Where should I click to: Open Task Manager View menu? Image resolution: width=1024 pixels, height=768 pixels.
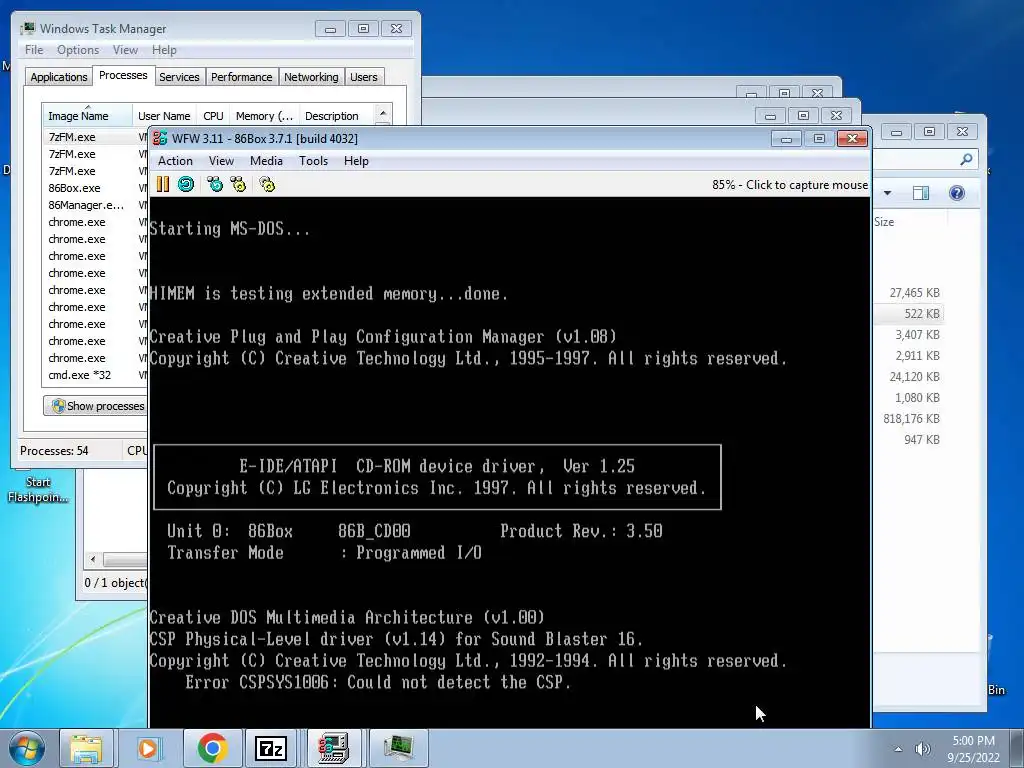(x=125, y=50)
